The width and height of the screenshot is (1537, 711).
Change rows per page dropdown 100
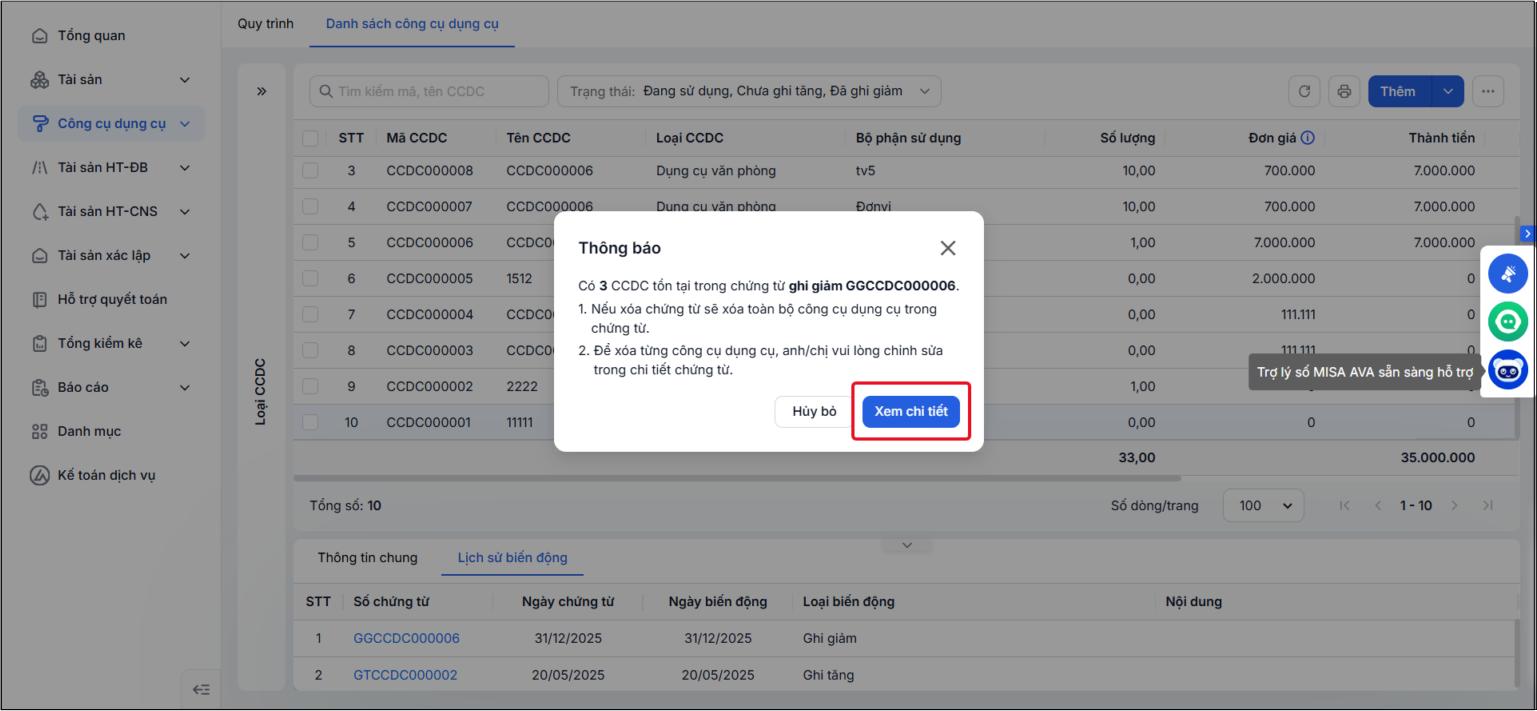click(1263, 506)
